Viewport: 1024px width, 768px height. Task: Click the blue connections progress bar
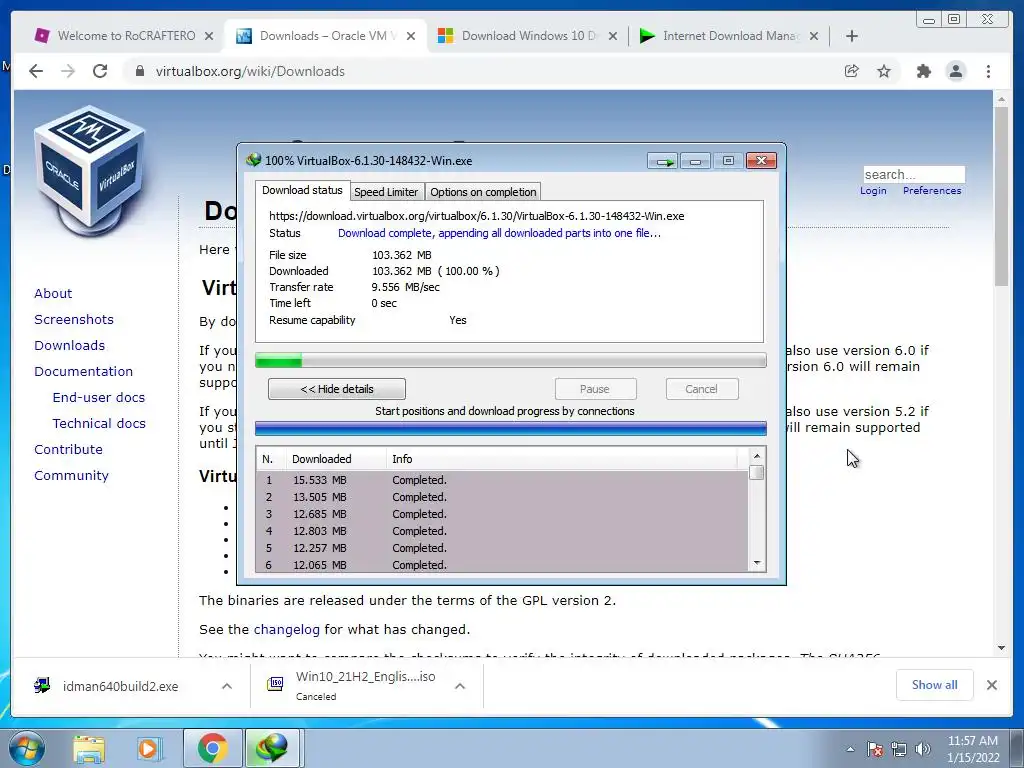(x=511, y=428)
